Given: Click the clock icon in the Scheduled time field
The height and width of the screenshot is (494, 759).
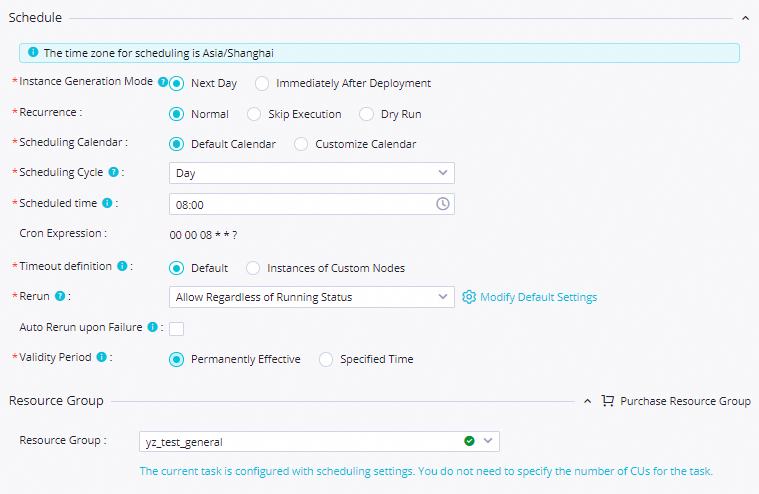Looking at the screenshot, I should pyautogui.click(x=442, y=204).
